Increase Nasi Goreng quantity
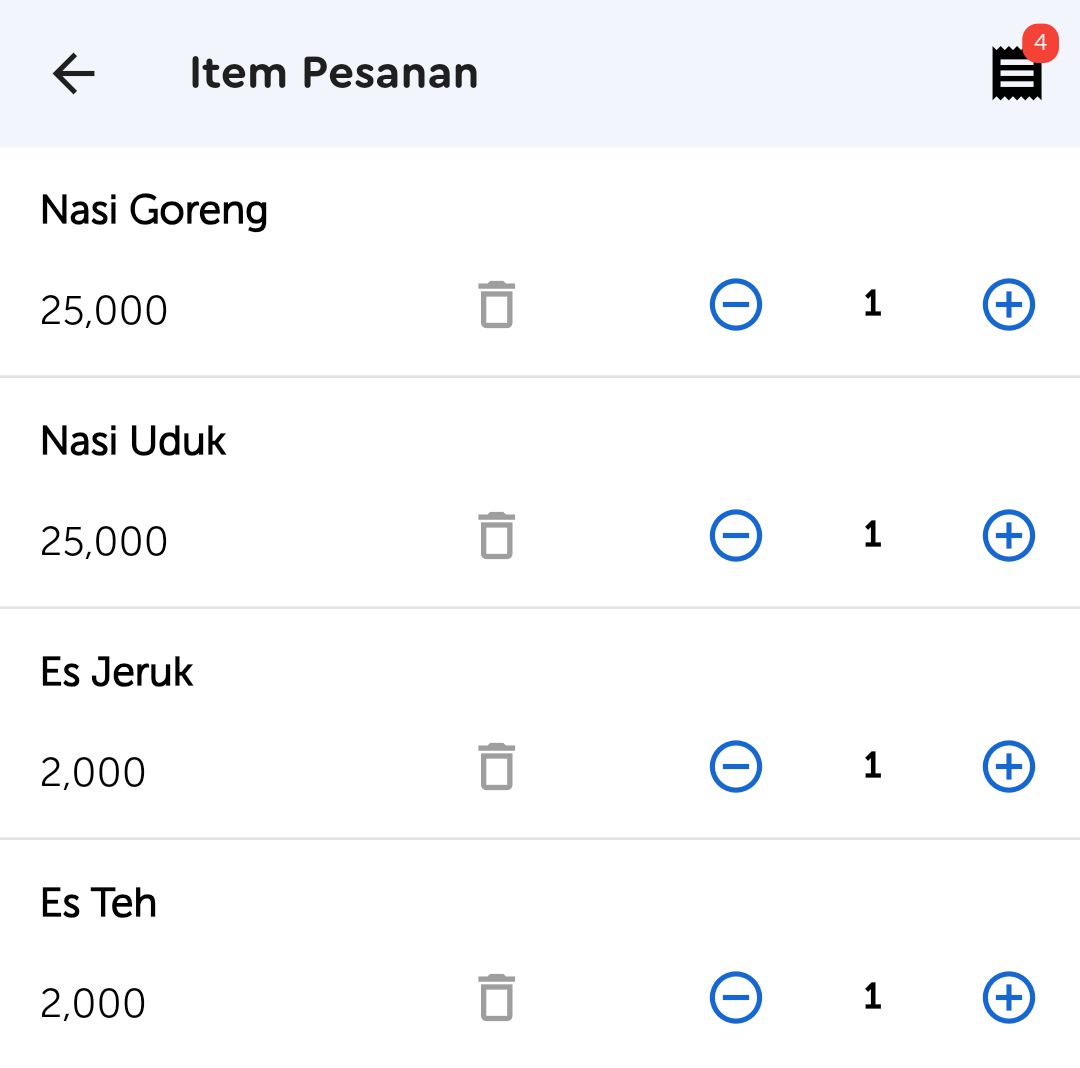The height and width of the screenshot is (1068, 1080). click(1008, 304)
